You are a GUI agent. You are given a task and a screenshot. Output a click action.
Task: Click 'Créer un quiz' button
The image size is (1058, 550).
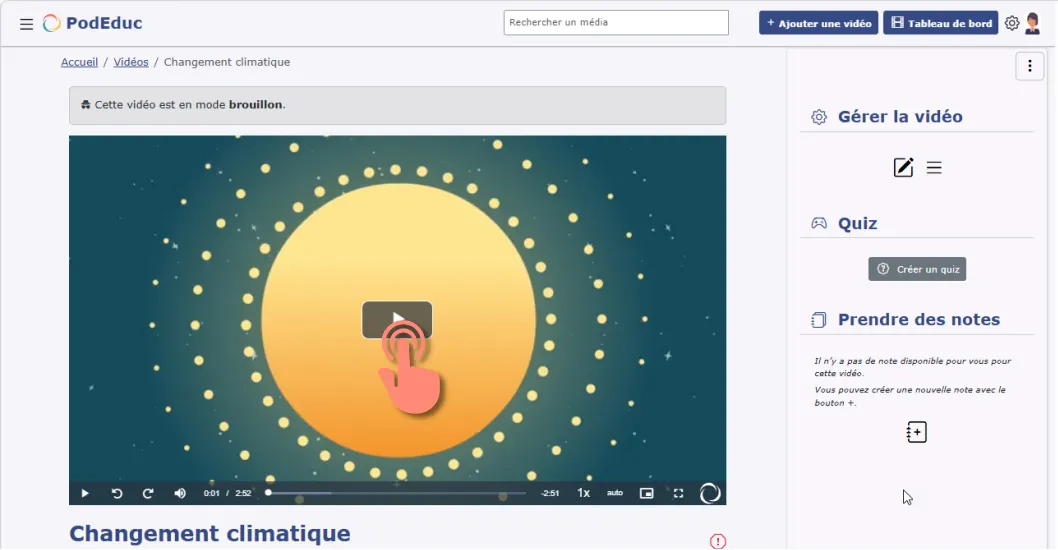point(916,269)
